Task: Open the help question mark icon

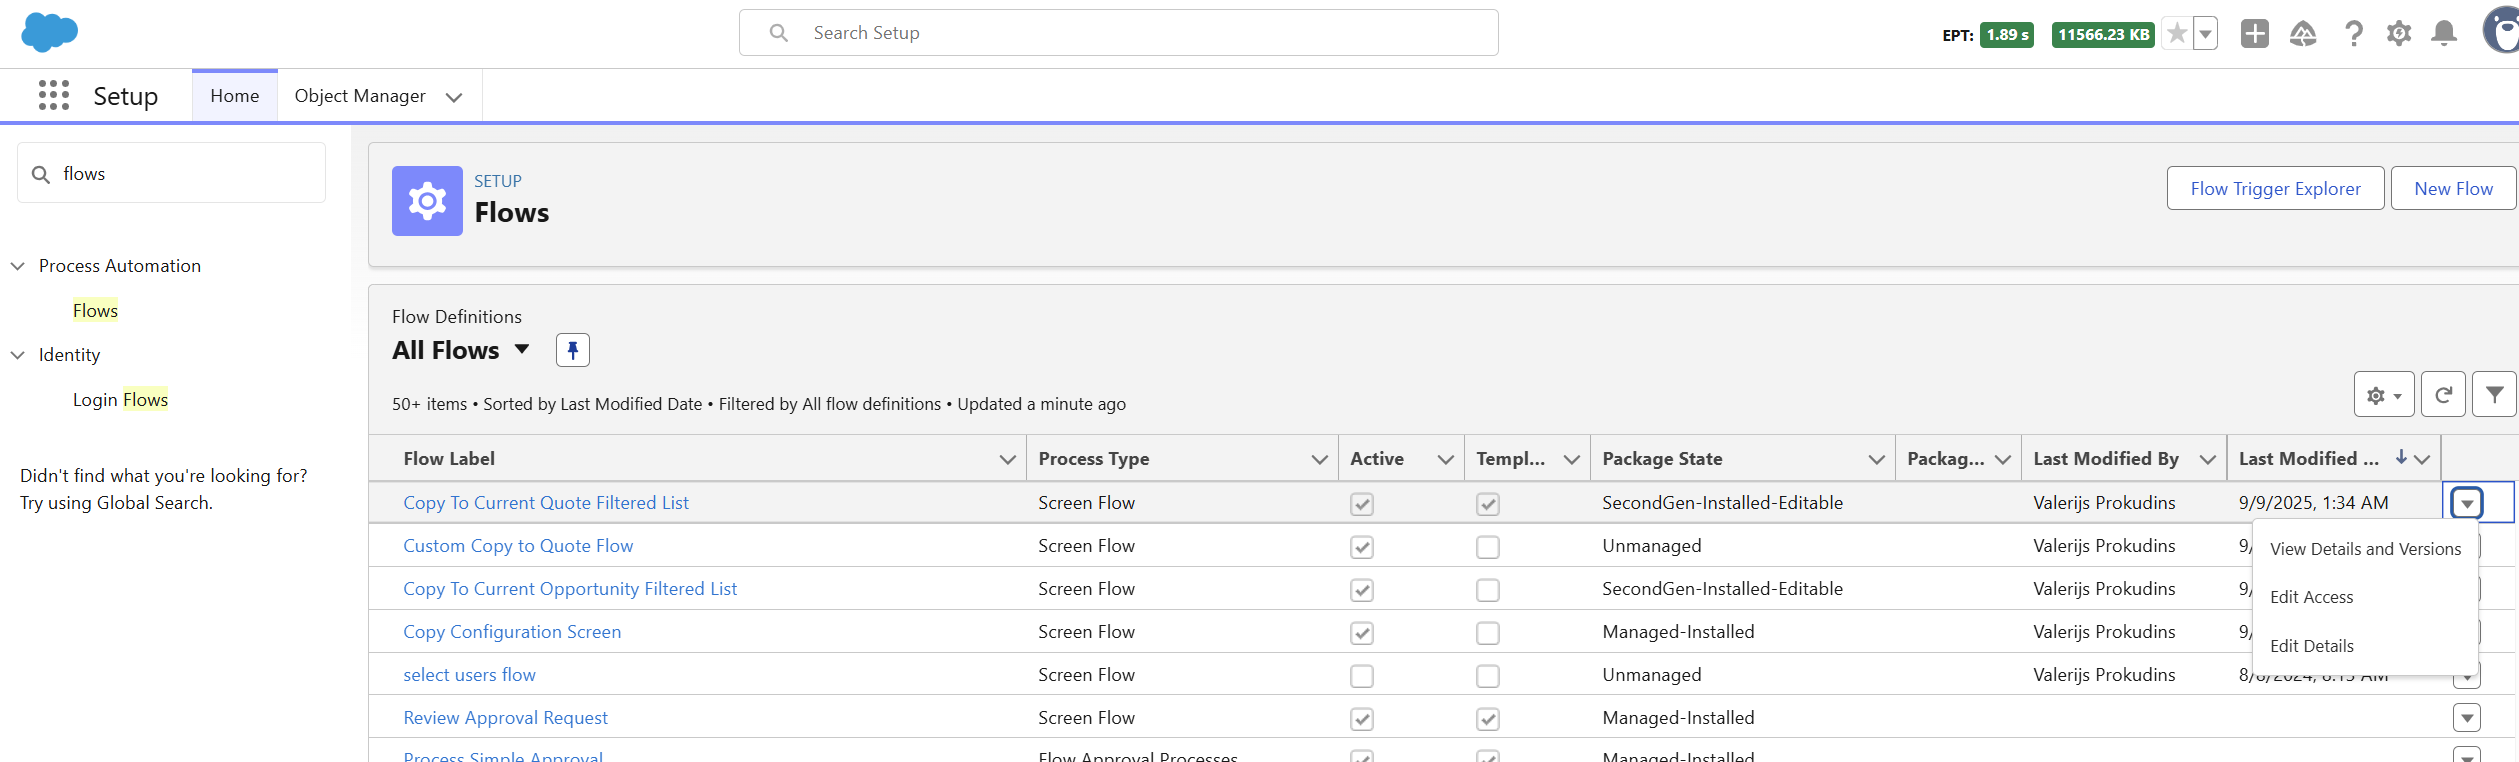Action: [x=2354, y=34]
